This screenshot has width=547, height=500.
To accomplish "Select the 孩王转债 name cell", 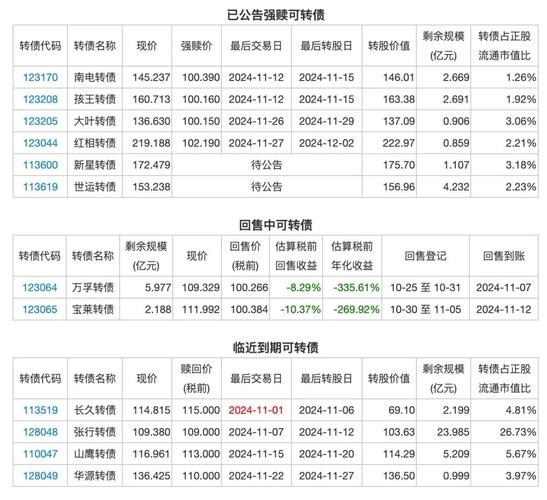I will point(95,99).
